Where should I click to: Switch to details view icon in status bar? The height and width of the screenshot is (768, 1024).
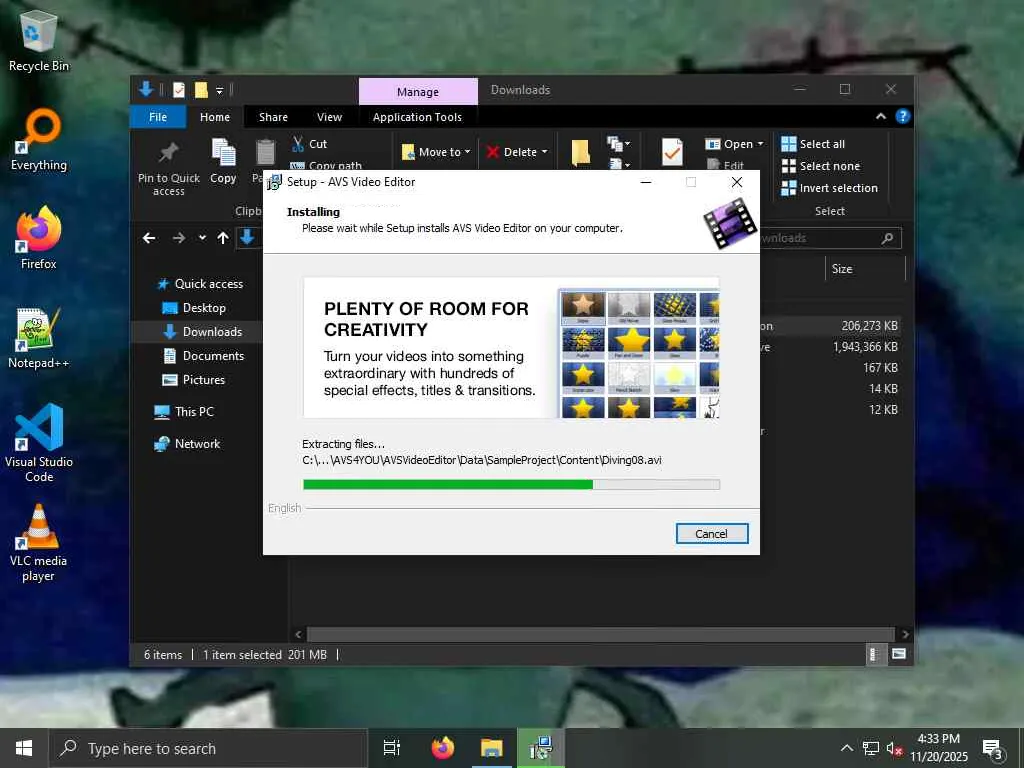coord(874,654)
